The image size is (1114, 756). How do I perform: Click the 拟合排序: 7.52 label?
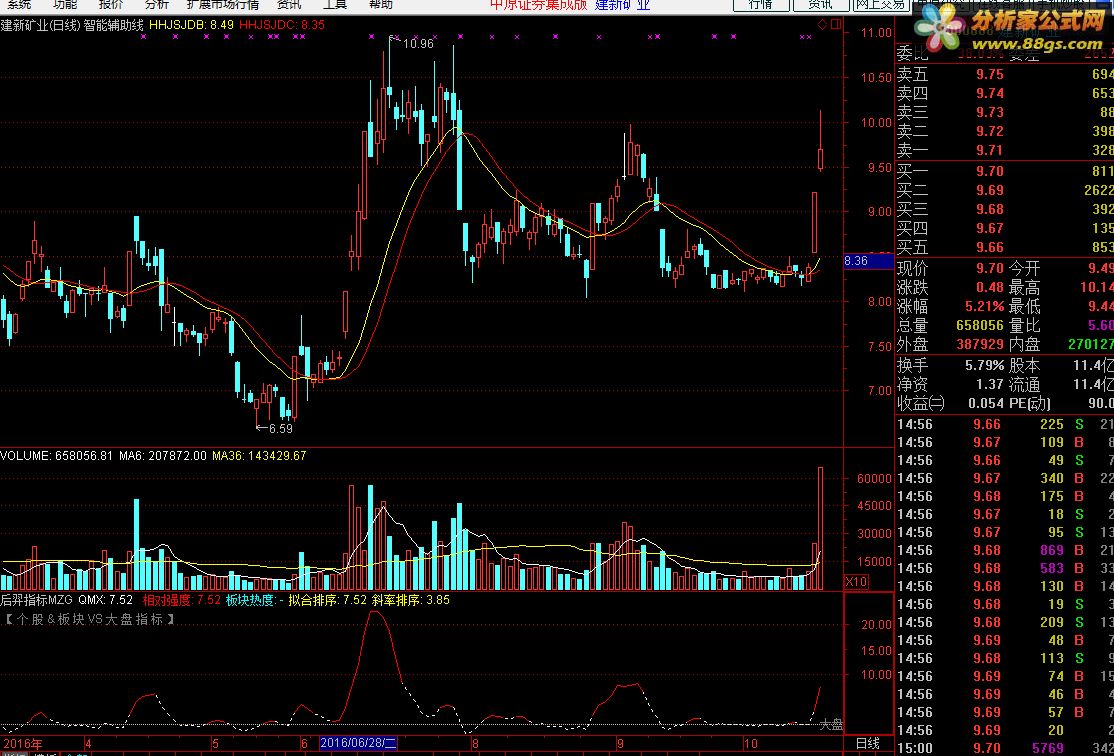point(328,600)
